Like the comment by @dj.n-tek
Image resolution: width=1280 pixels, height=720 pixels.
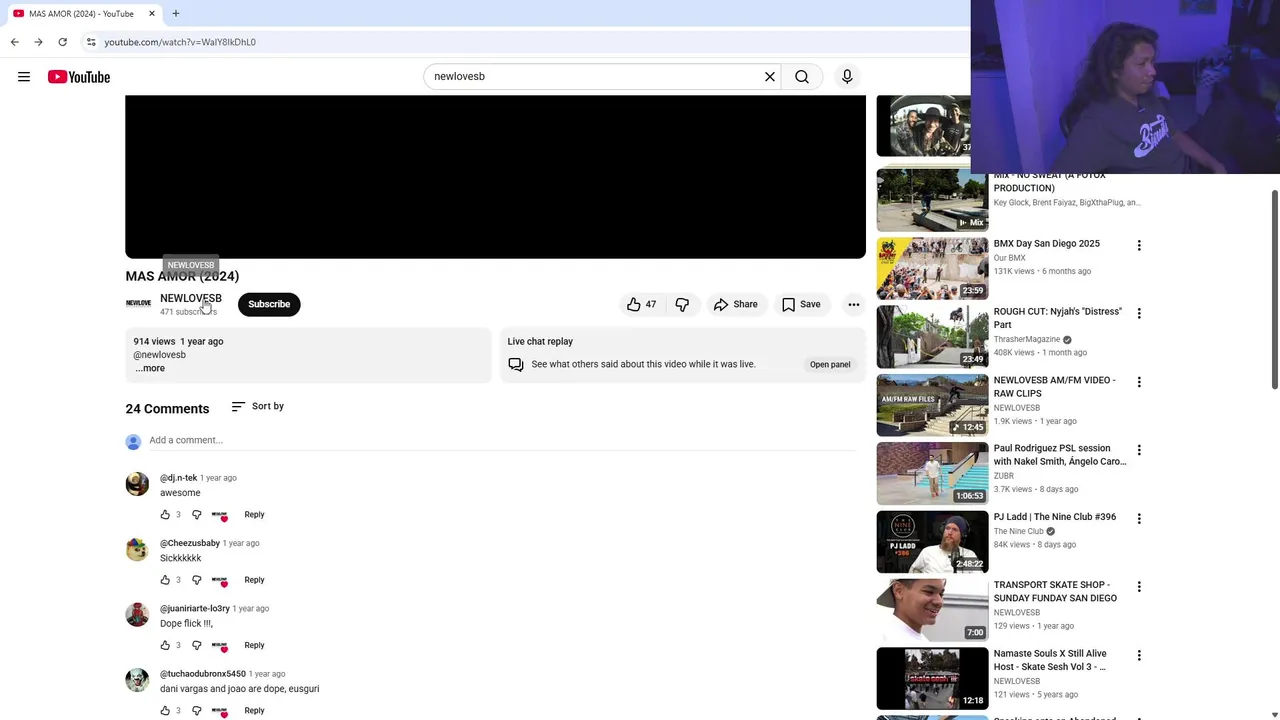165,515
